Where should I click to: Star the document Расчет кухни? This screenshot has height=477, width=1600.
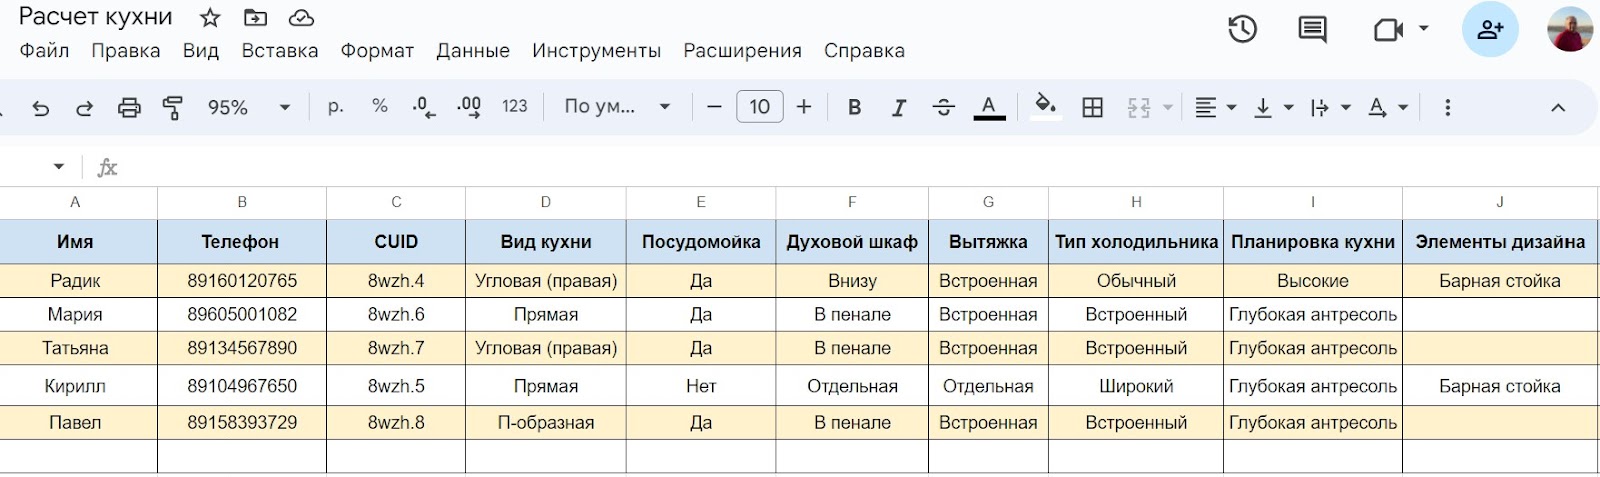click(x=210, y=18)
